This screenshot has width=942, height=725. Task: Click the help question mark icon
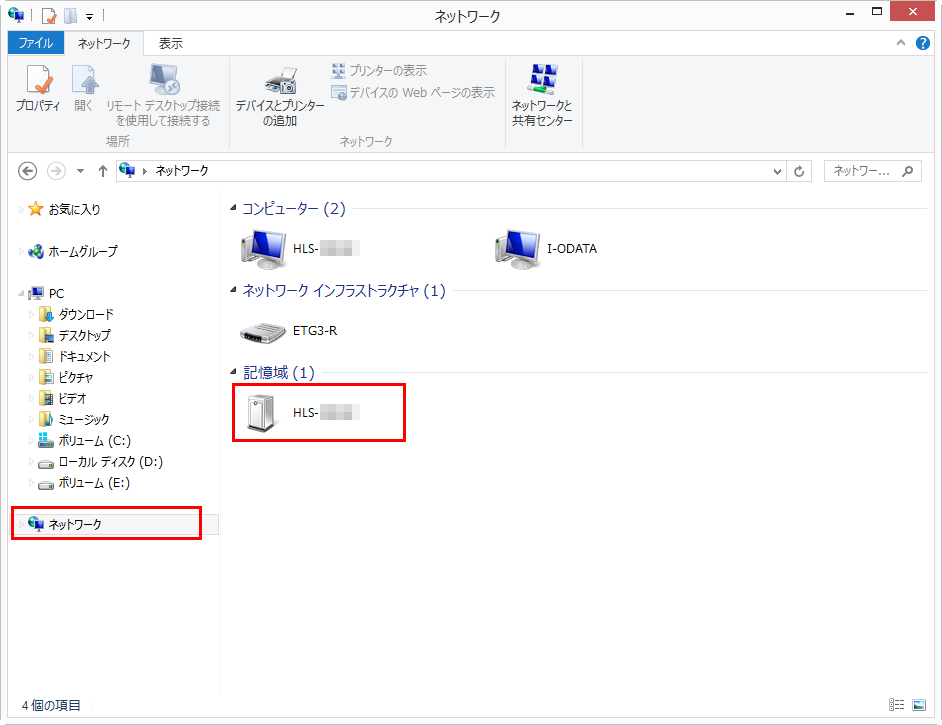[x=923, y=43]
